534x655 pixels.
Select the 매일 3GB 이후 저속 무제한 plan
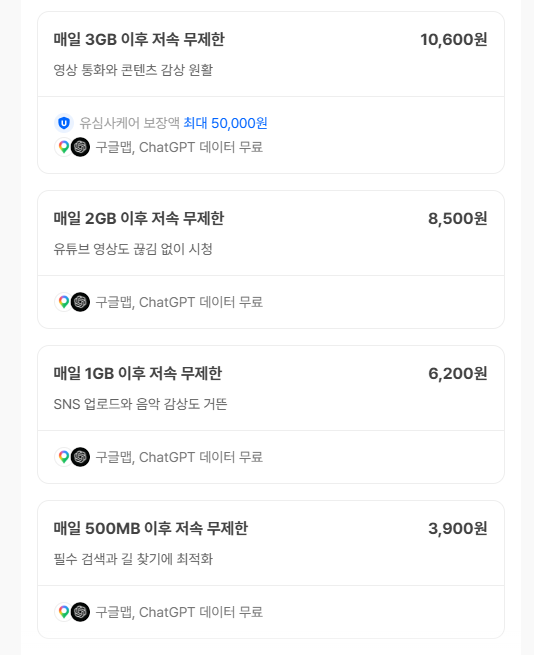pos(271,92)
